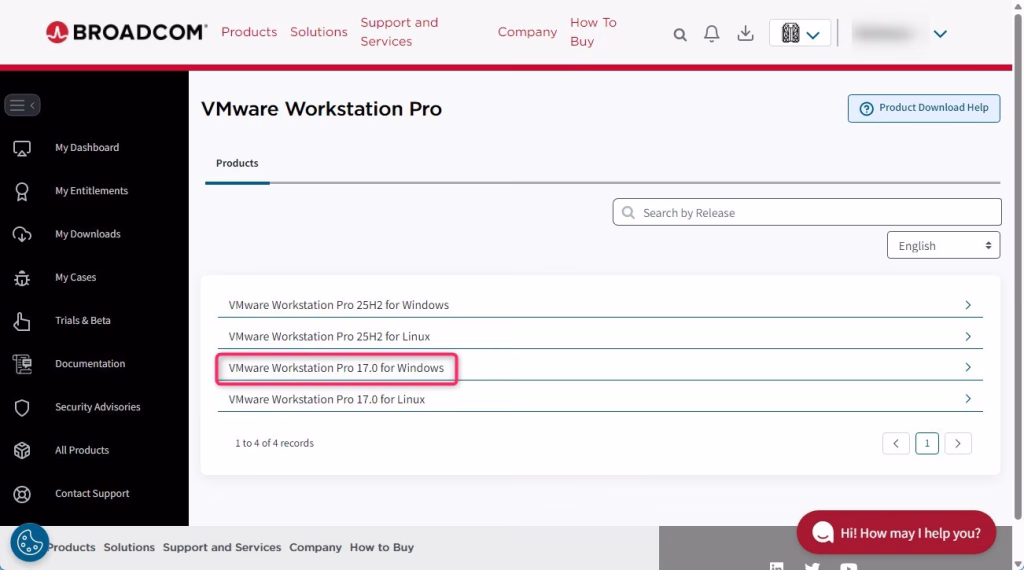1024x570 pixels.
Task: Open notifications bell icon
Action: (x=712, y=34)
